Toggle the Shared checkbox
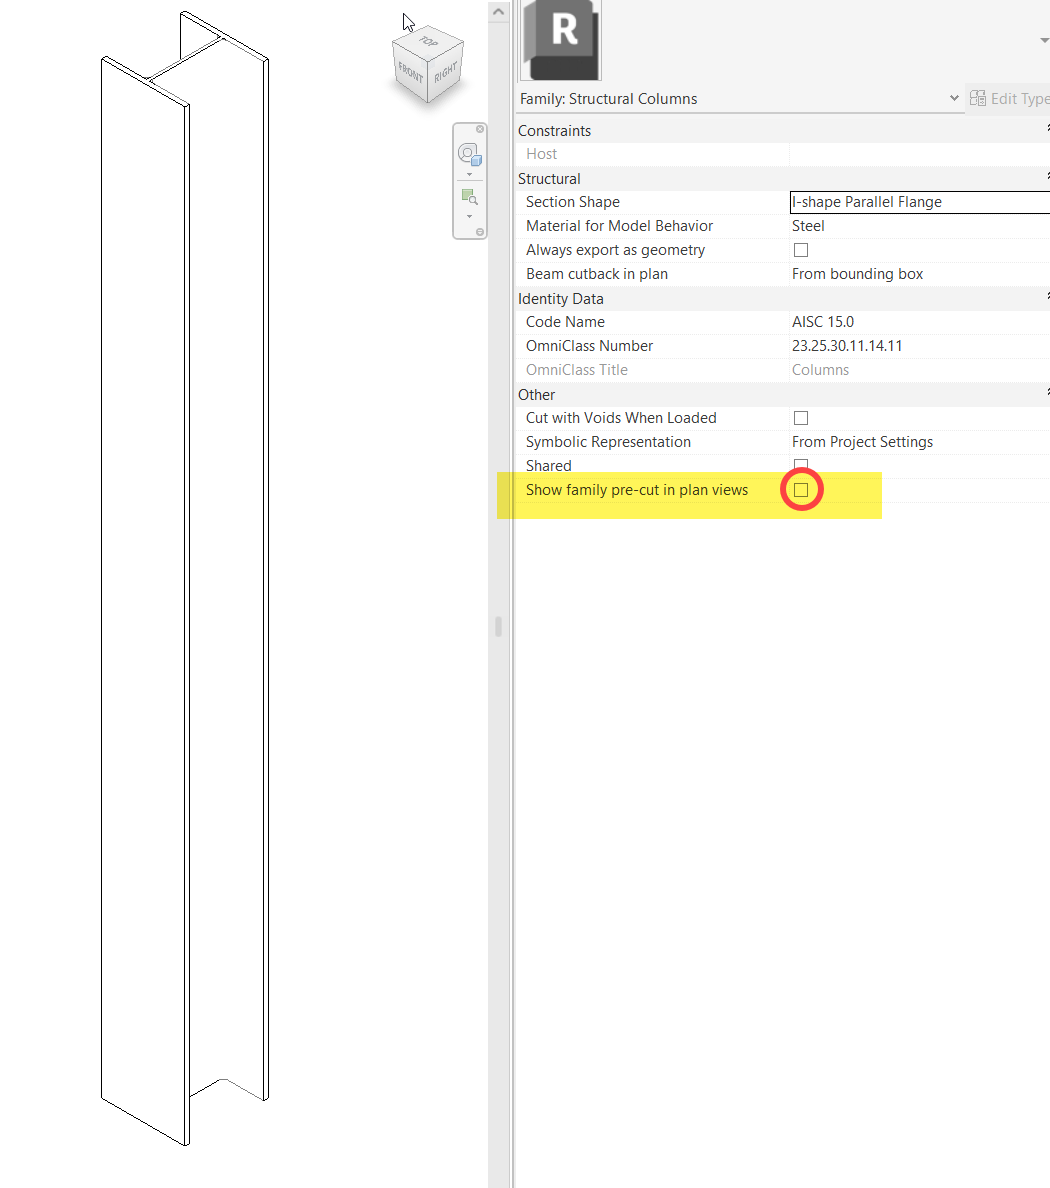 pyautogui.click(x=800, y=465)
